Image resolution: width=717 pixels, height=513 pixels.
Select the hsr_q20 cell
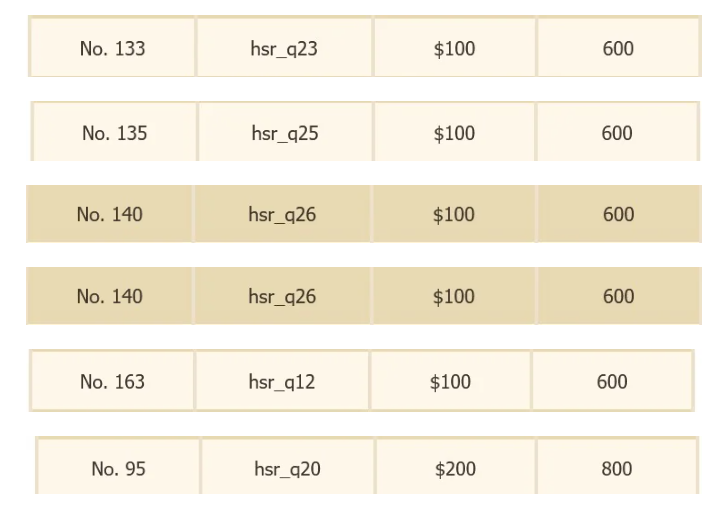287,468
